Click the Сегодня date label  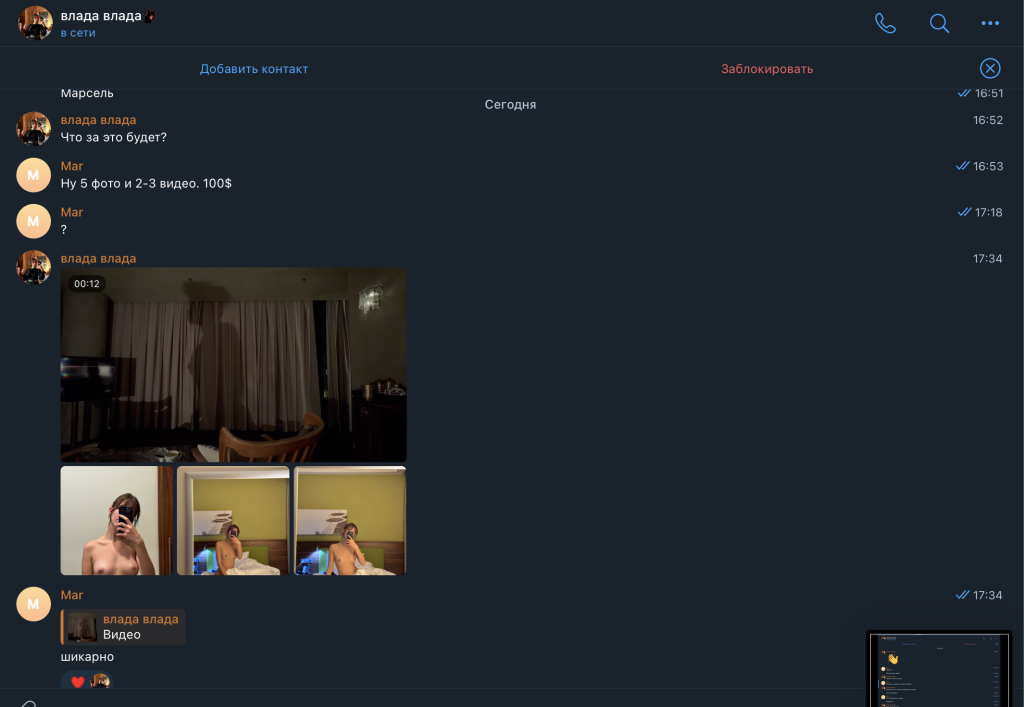pos(510,104)
